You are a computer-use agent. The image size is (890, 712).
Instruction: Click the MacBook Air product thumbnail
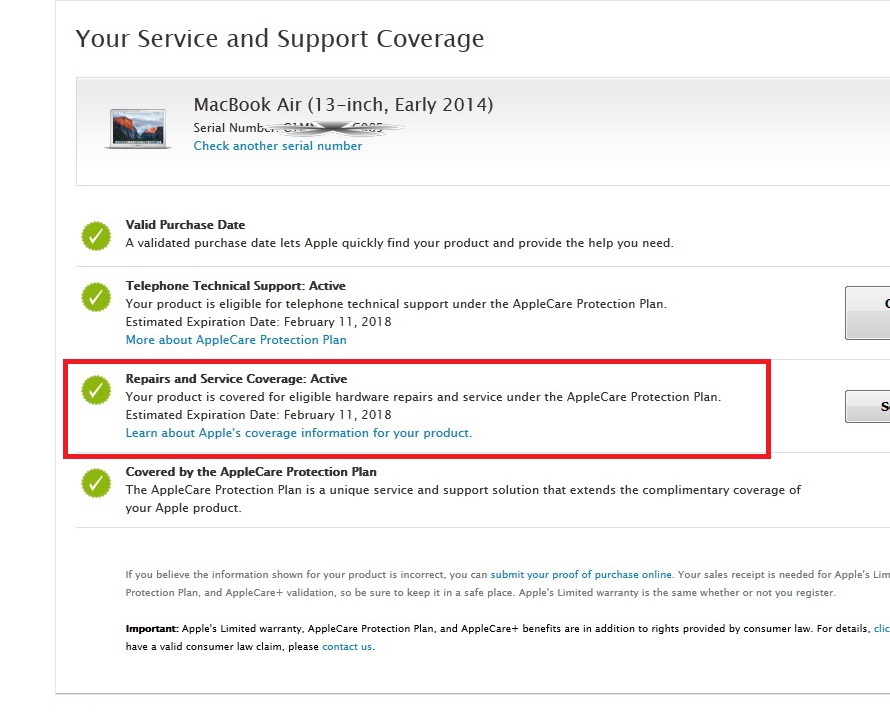[138, 129]
